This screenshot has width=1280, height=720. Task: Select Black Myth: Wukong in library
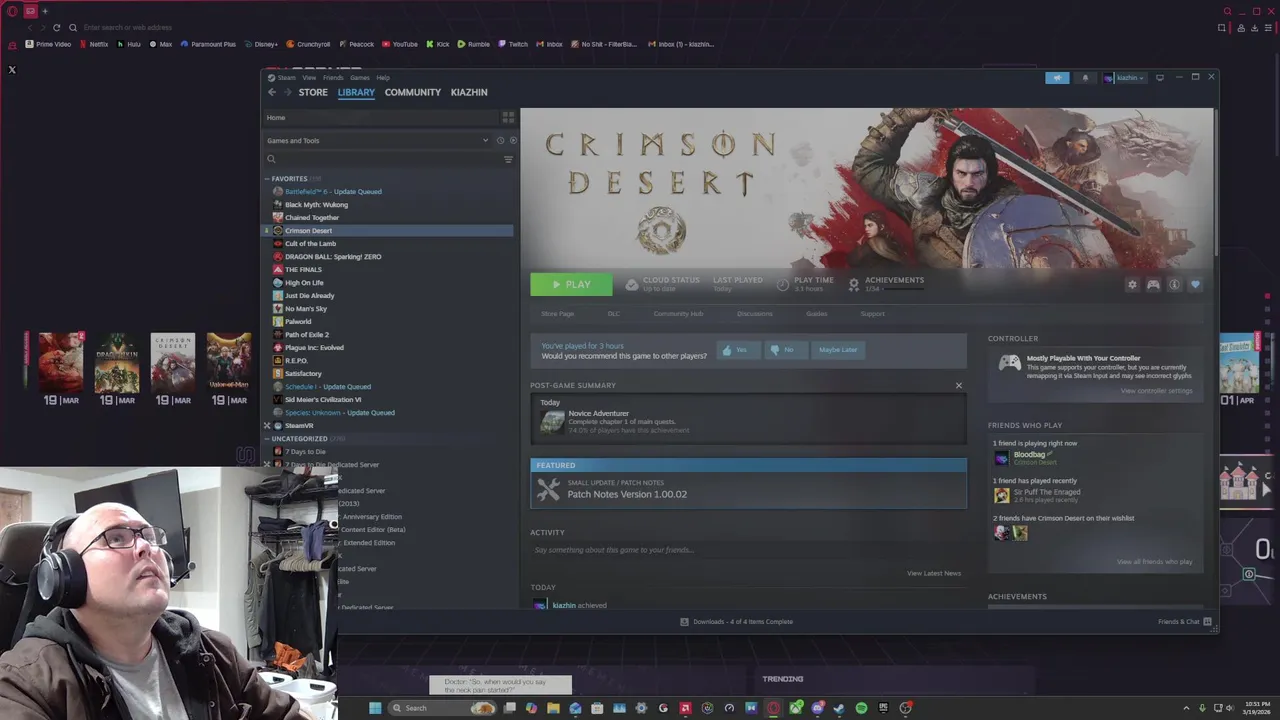click(x=316, y=204)
